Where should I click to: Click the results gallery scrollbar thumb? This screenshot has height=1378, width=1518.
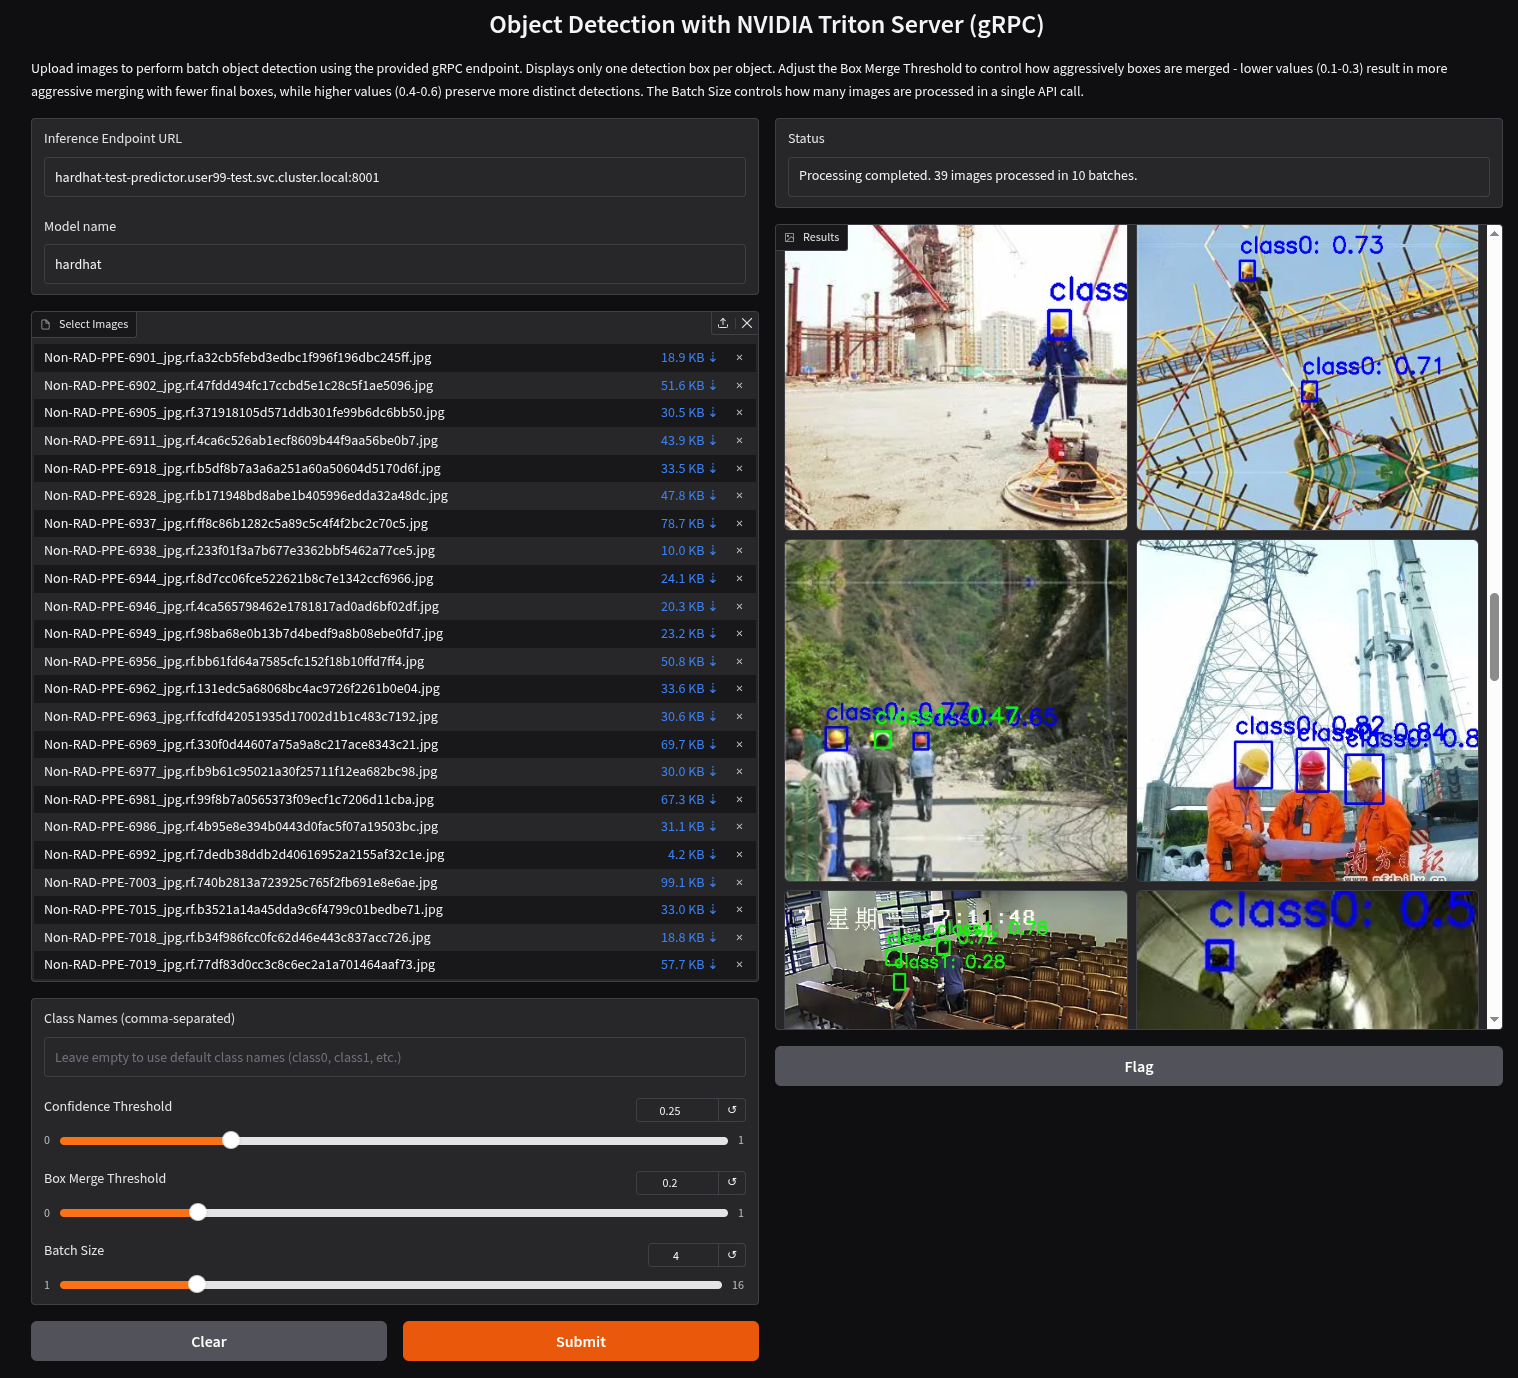click(x=1495, y=637)
